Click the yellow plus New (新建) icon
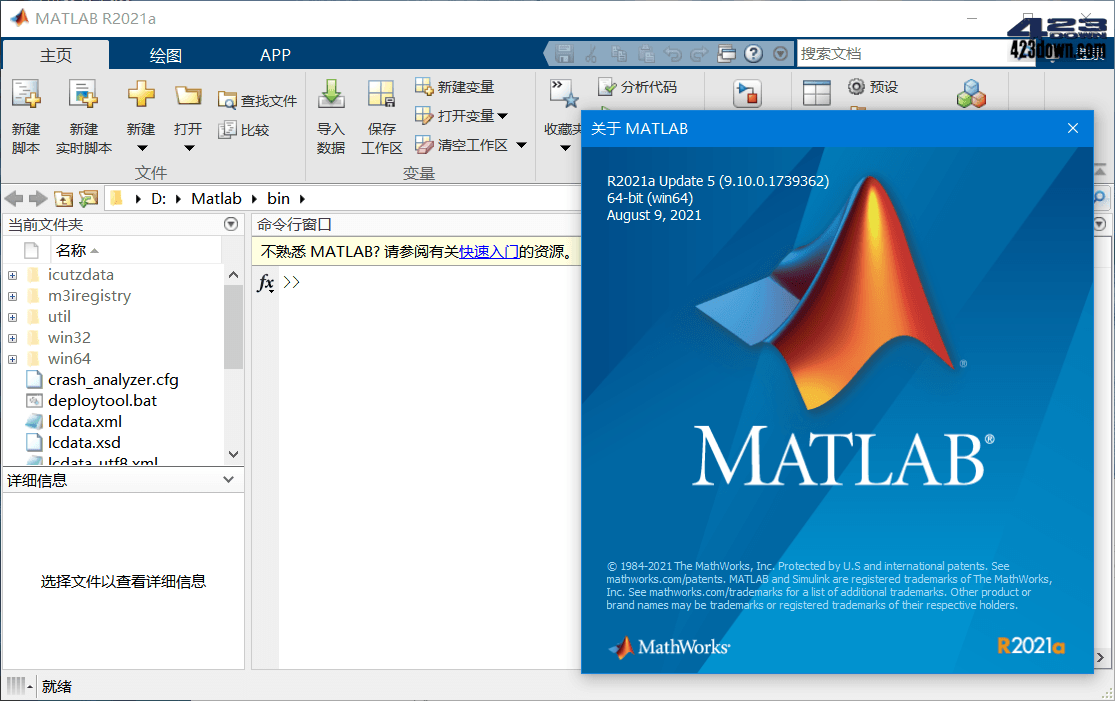 141,93
